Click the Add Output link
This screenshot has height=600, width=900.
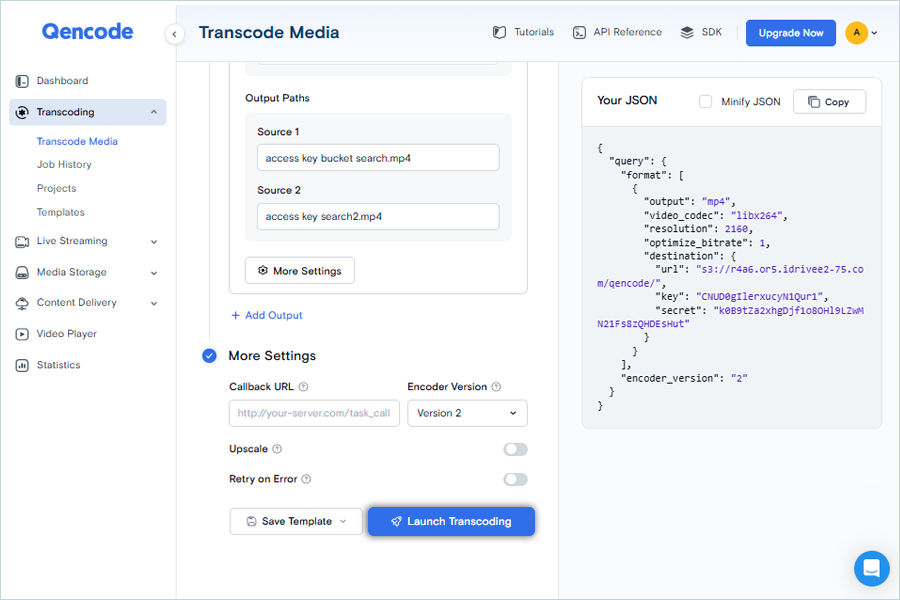(267, 315)
